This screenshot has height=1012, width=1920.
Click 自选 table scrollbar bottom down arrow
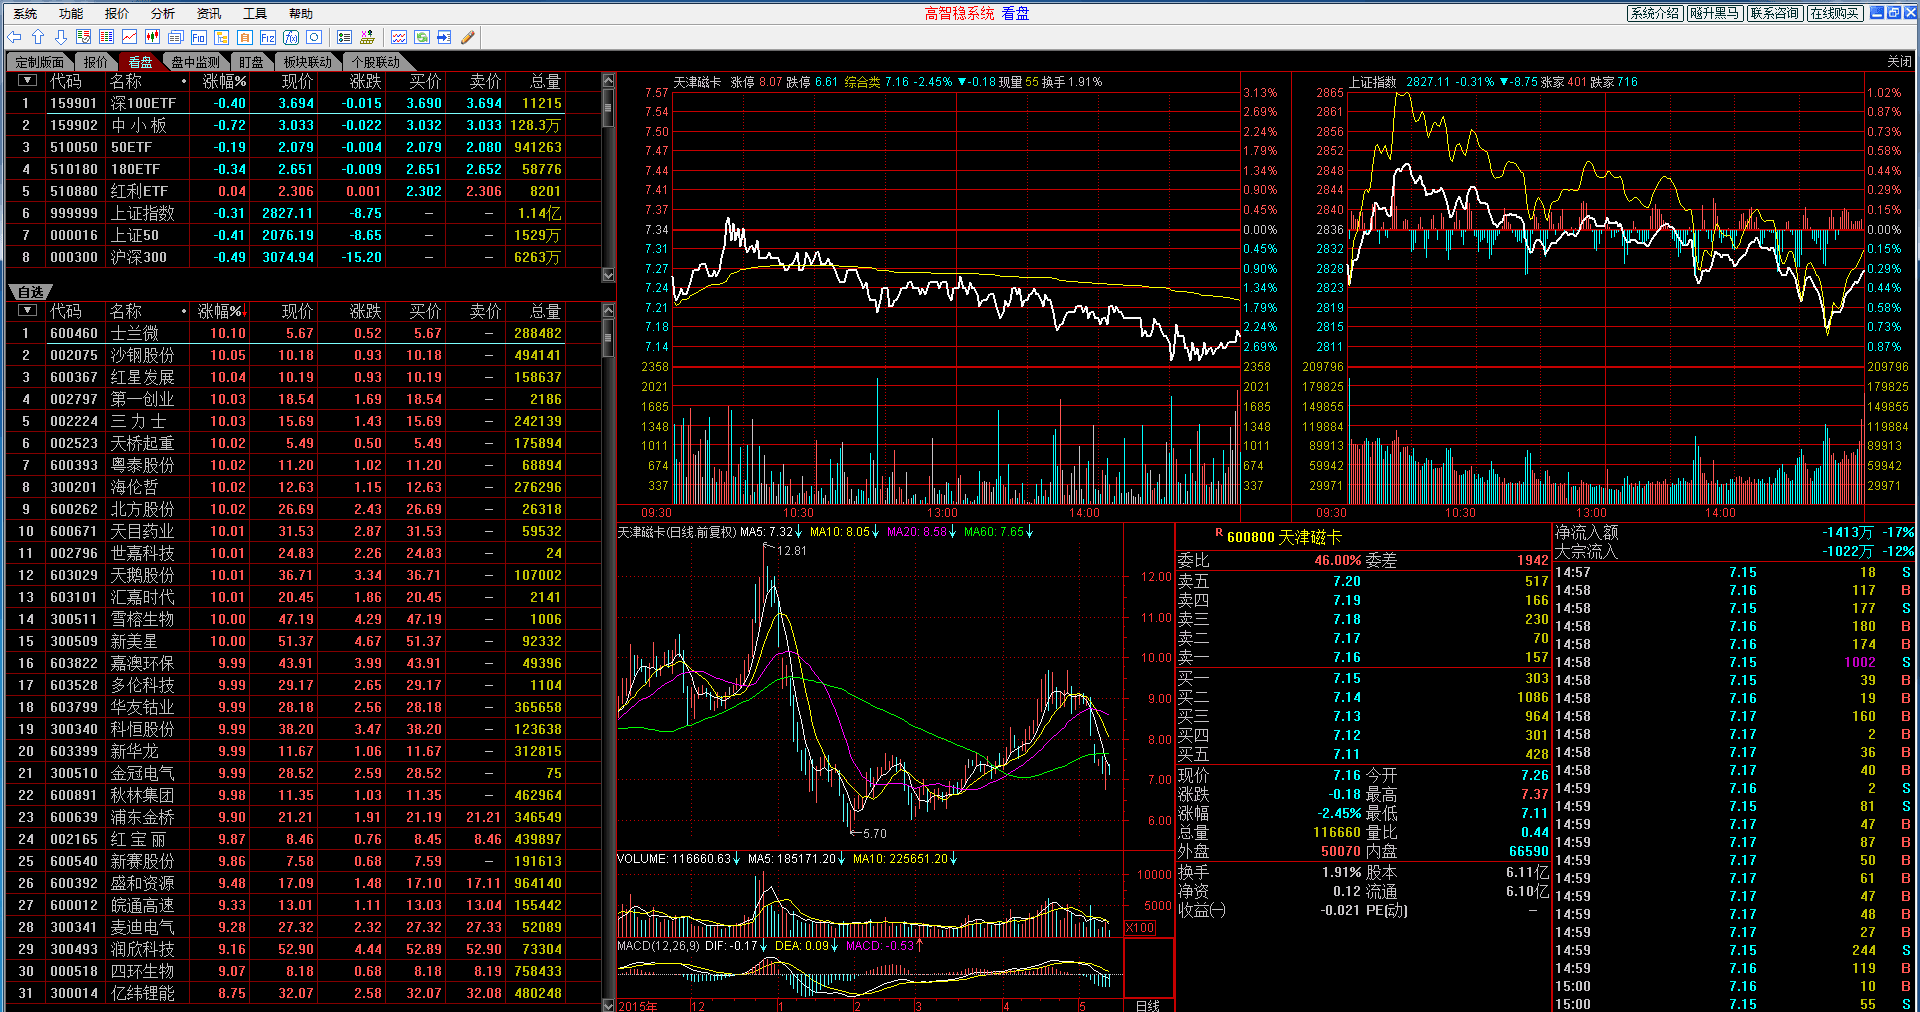point(608,1005)
